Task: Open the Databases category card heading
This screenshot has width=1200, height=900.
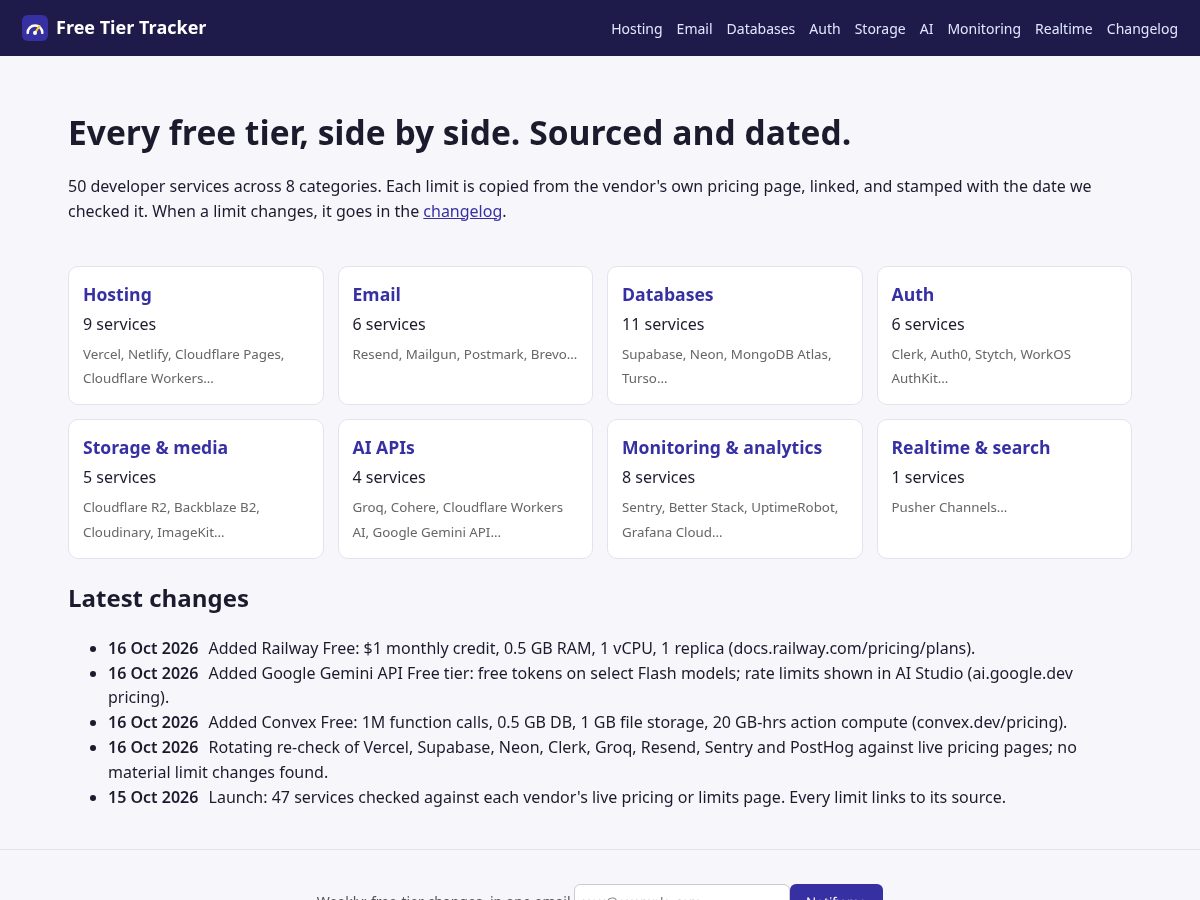Action: pos(667,294)
